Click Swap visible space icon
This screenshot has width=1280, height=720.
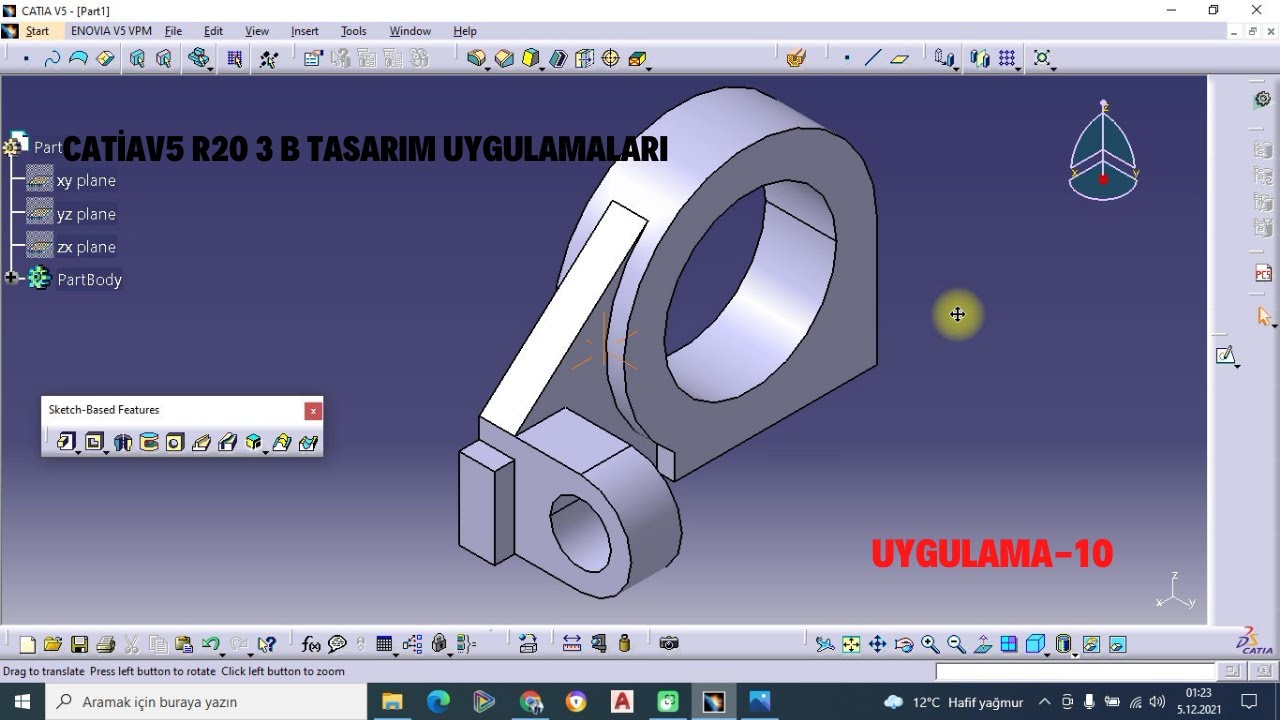(1117, 644)
